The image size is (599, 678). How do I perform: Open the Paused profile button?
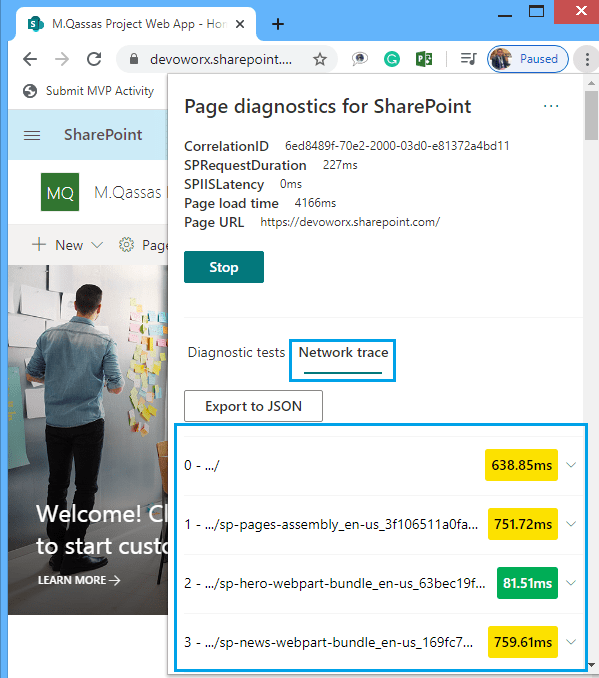point(528,59)
